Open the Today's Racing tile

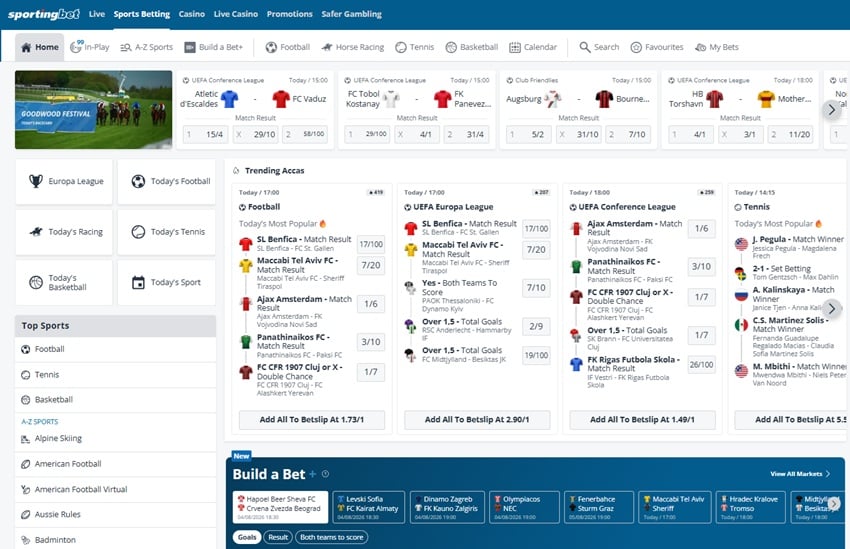[64, 232]
